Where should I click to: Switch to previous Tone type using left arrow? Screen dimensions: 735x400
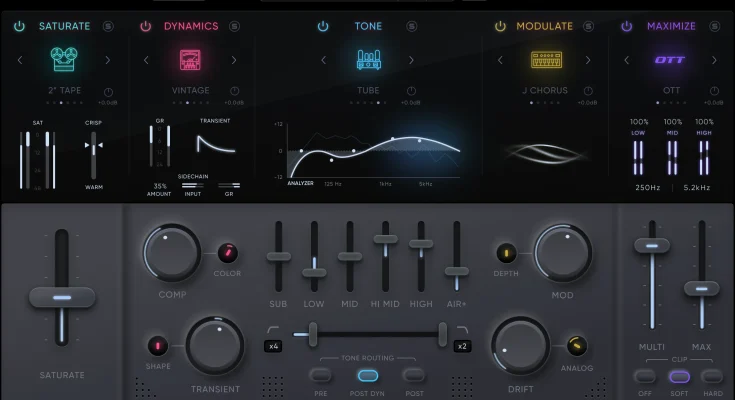[324, 60]
